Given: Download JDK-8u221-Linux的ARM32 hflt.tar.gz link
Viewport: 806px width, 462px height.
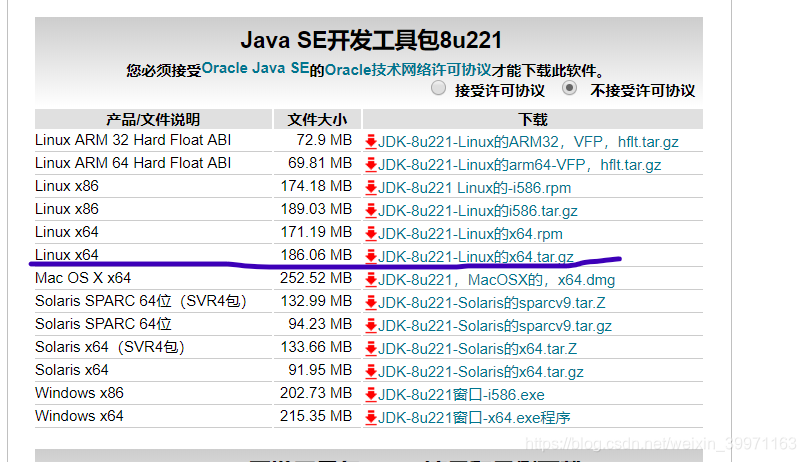Looking at the screenshot, I should click(528, 142).
